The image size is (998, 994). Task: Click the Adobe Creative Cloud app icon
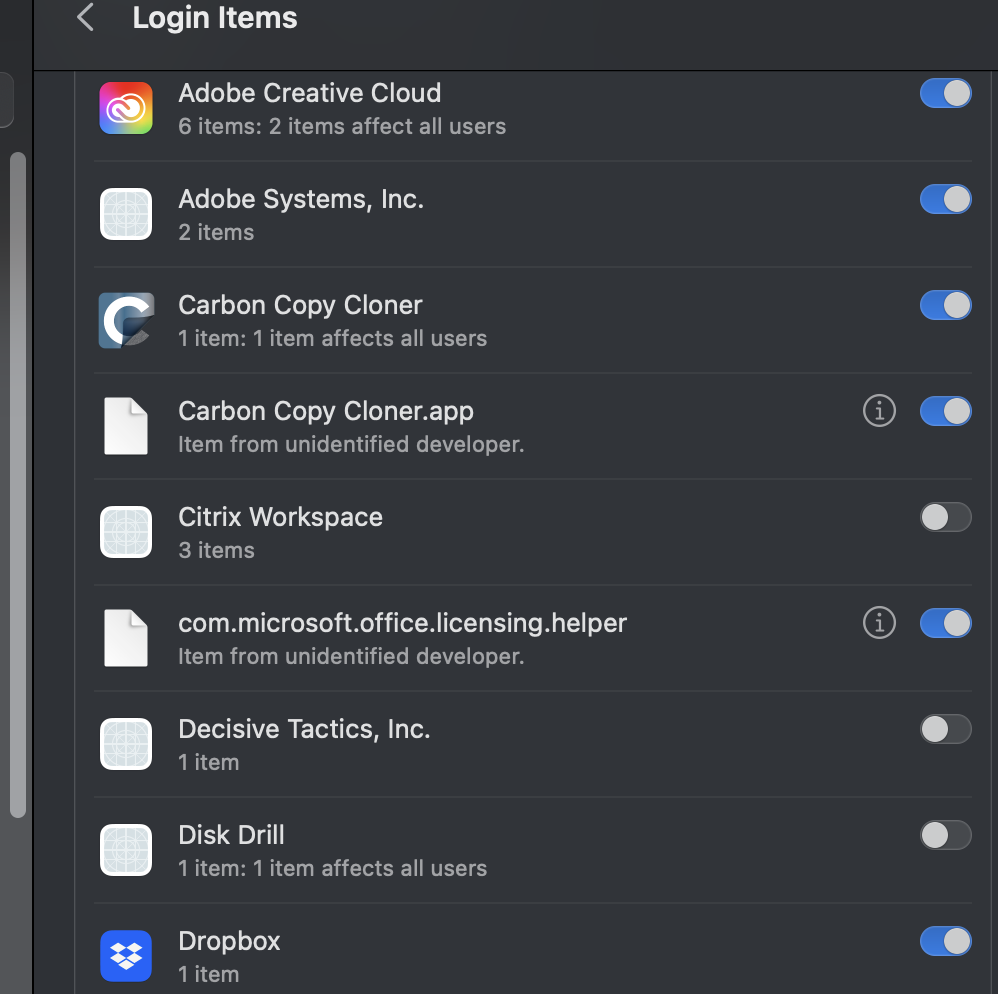point(125,107)
